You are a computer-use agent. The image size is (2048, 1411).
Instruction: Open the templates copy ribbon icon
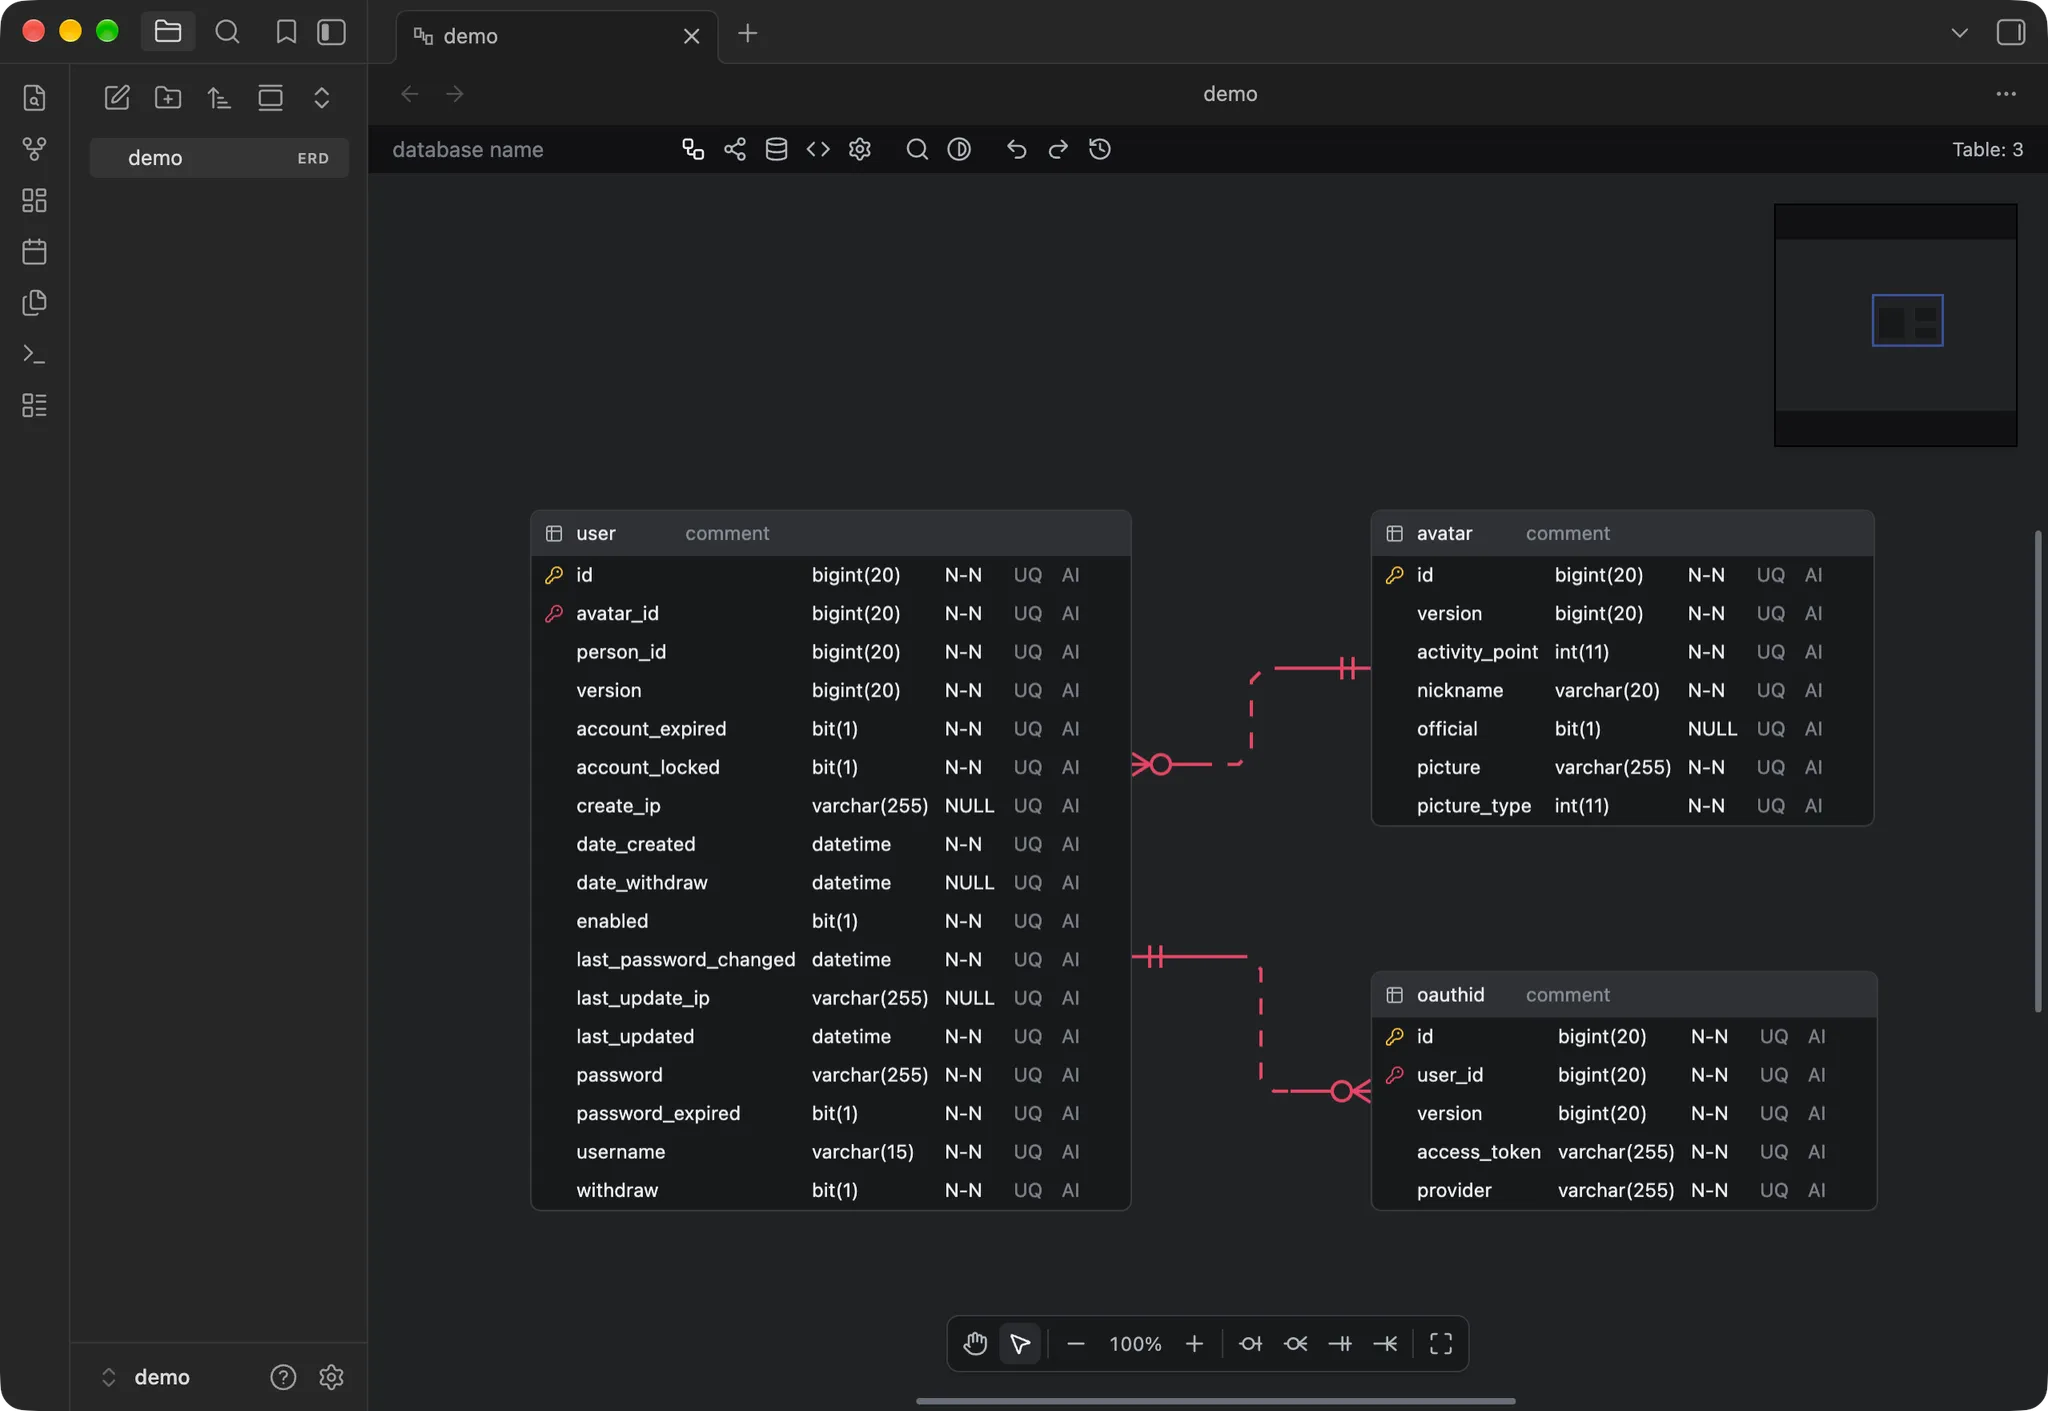pyautogui.click(x=34, y=302)
